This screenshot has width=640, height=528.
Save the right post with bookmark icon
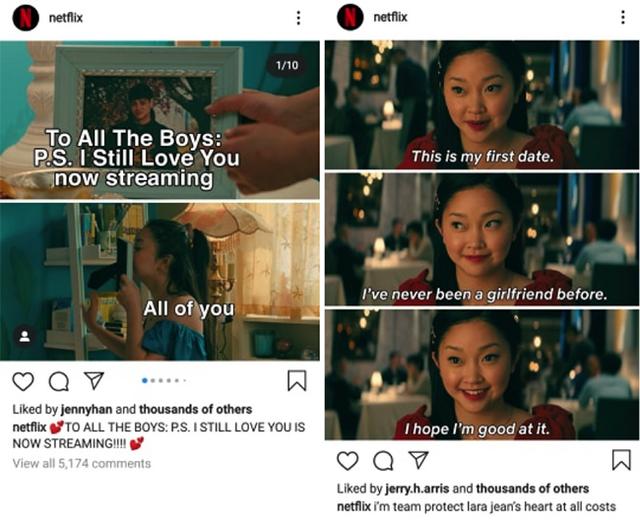[x=621, y=459]
